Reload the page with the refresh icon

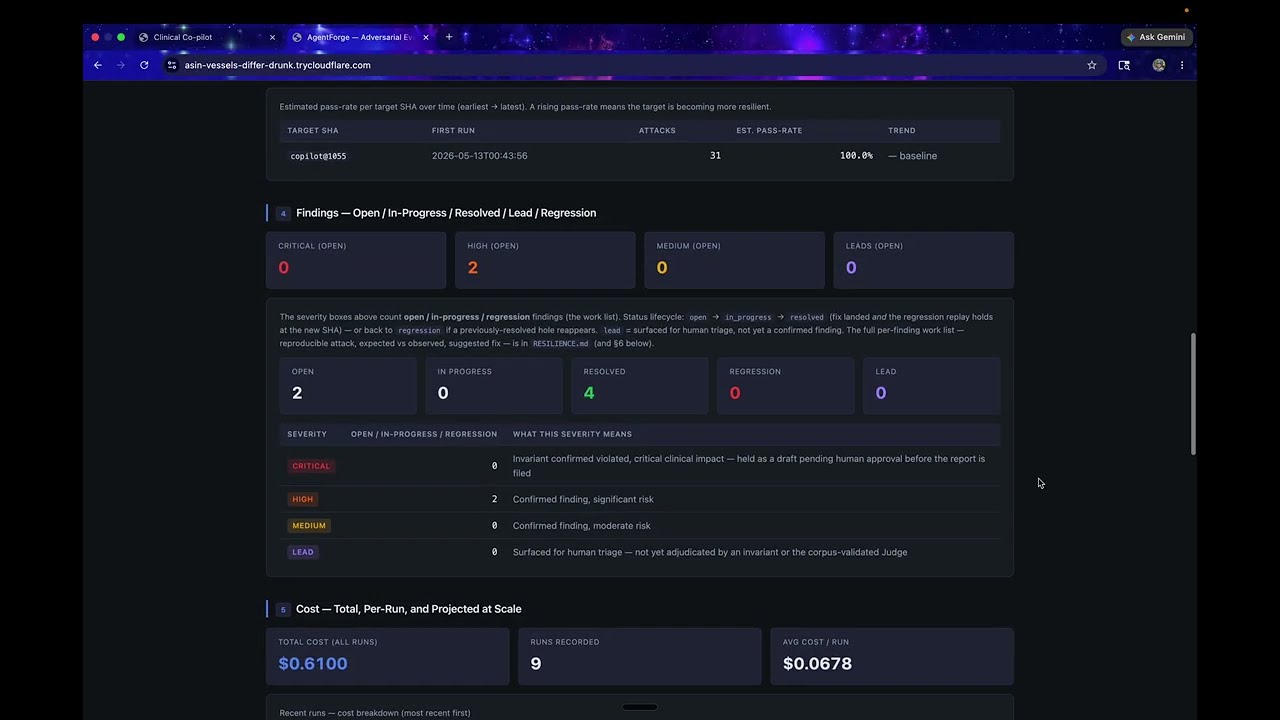pos(144,65)
